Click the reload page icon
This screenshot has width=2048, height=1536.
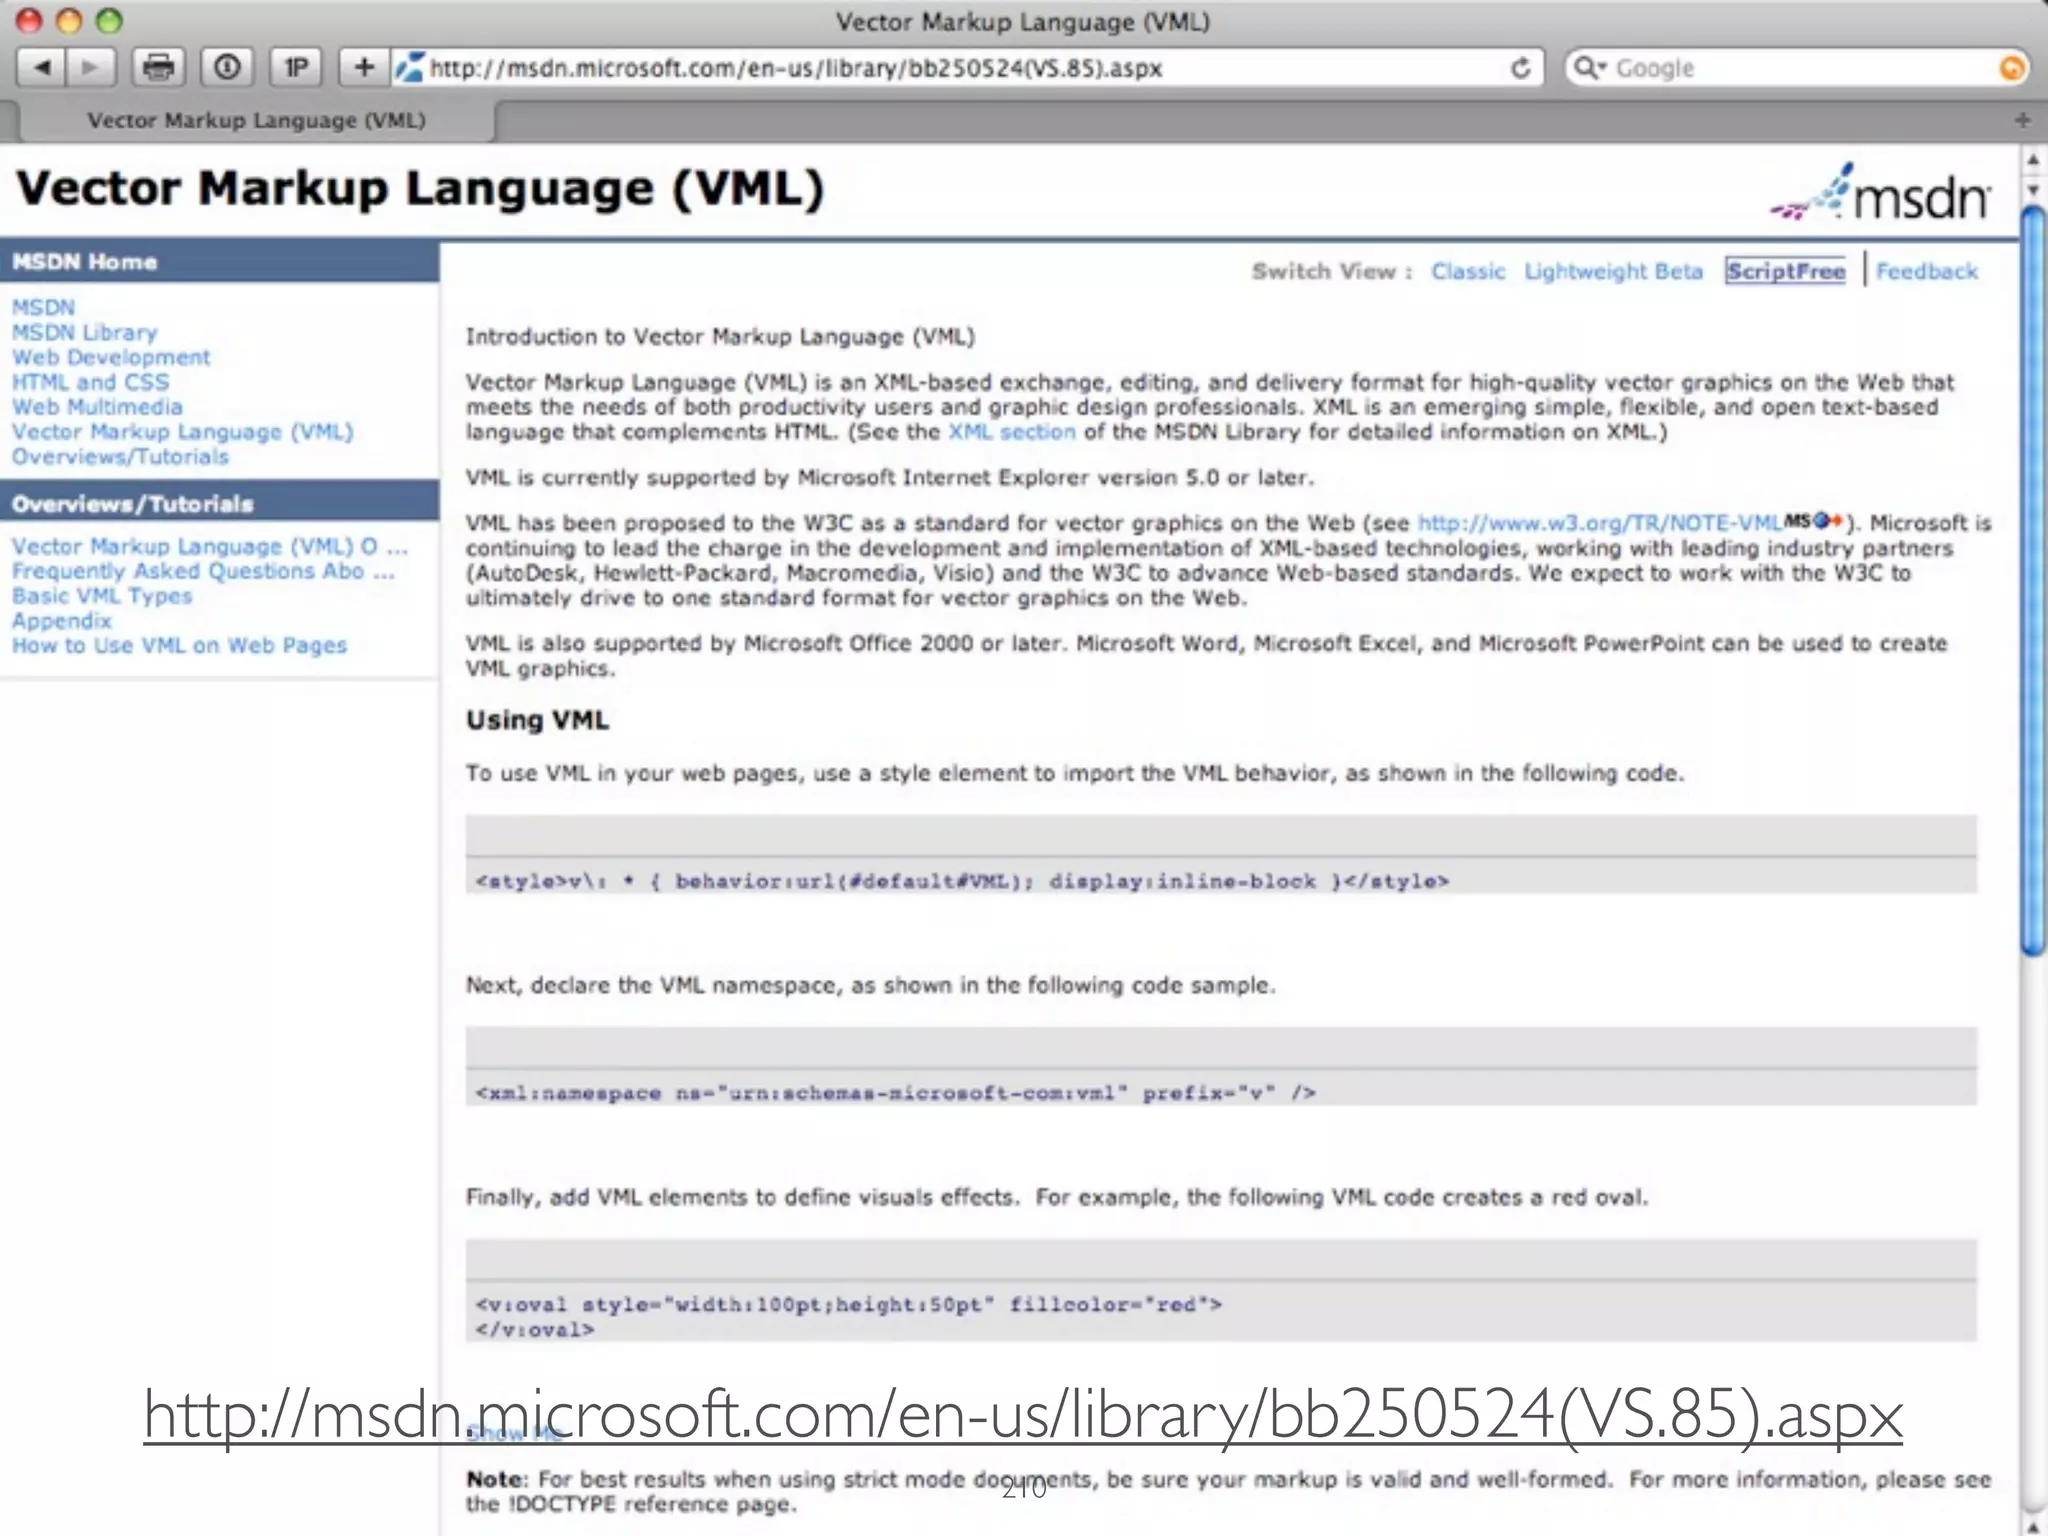tap(1521, 68)
